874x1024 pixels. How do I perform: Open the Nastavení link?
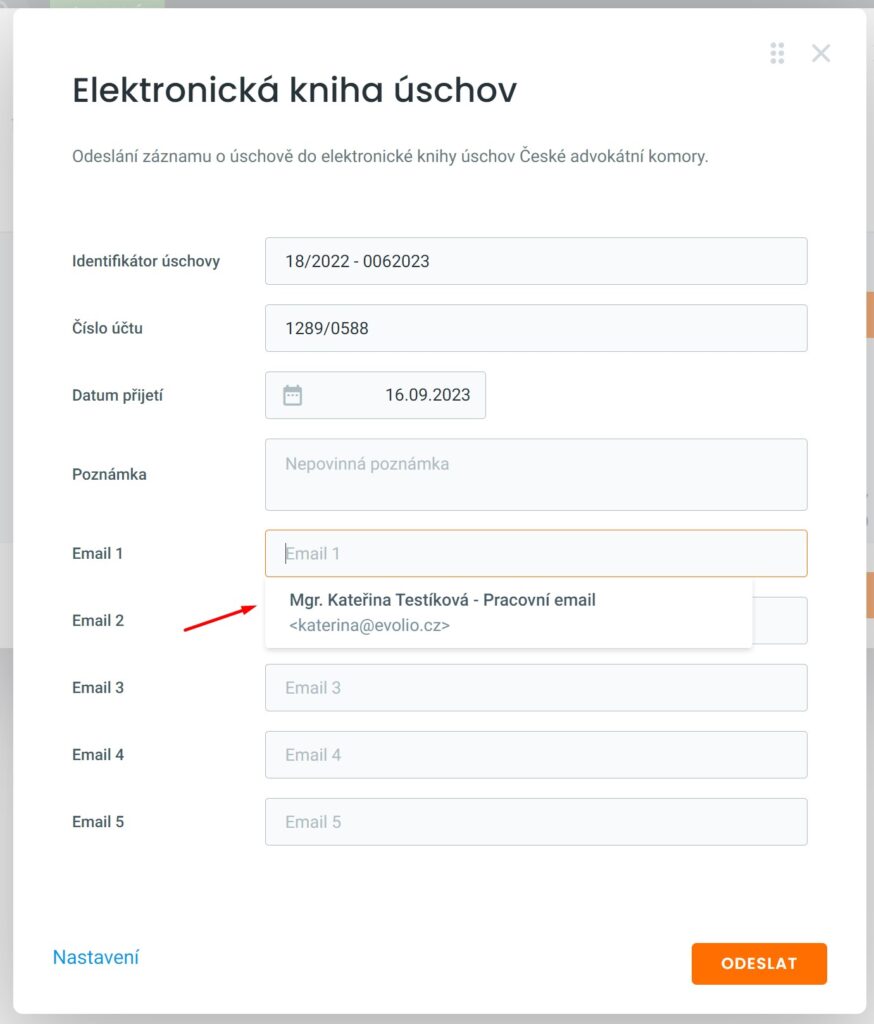click(x=96, y=957)
